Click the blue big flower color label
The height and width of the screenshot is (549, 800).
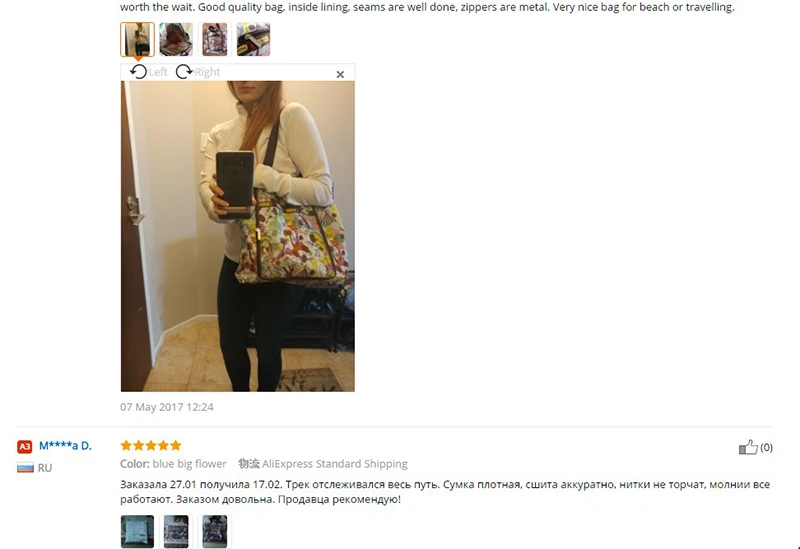coord(189,464)
